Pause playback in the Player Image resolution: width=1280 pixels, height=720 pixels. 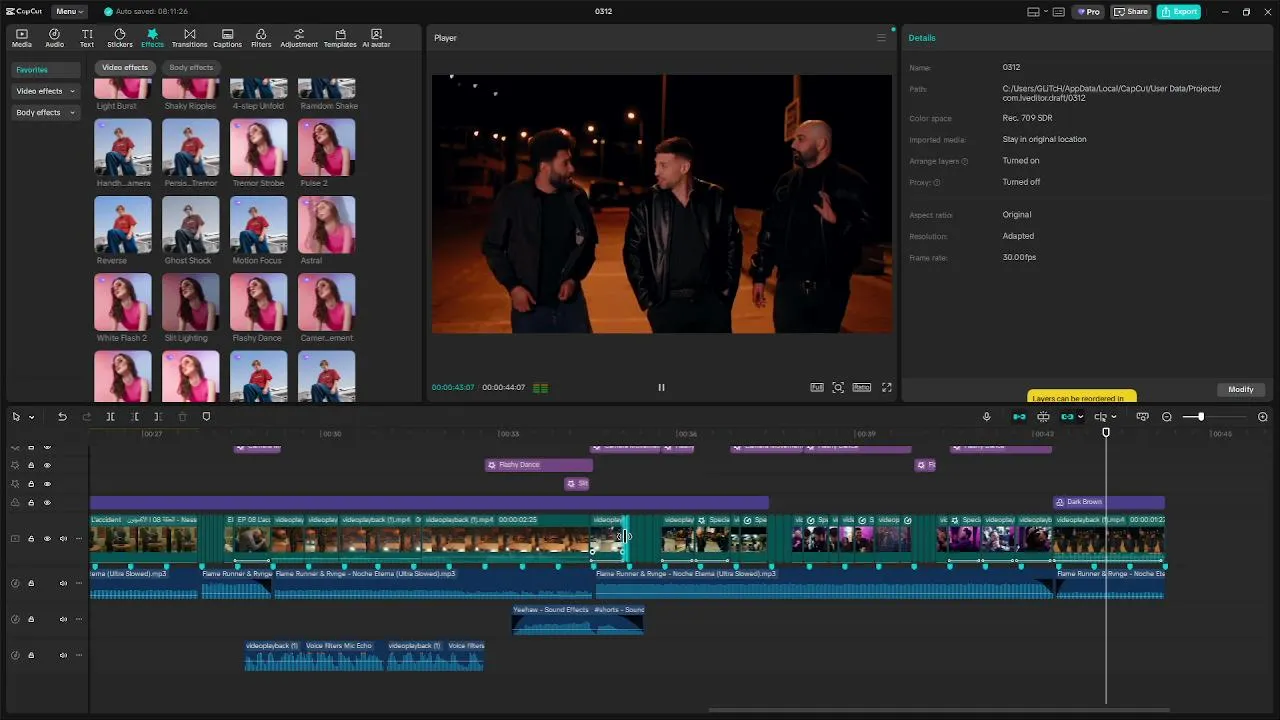661,388
